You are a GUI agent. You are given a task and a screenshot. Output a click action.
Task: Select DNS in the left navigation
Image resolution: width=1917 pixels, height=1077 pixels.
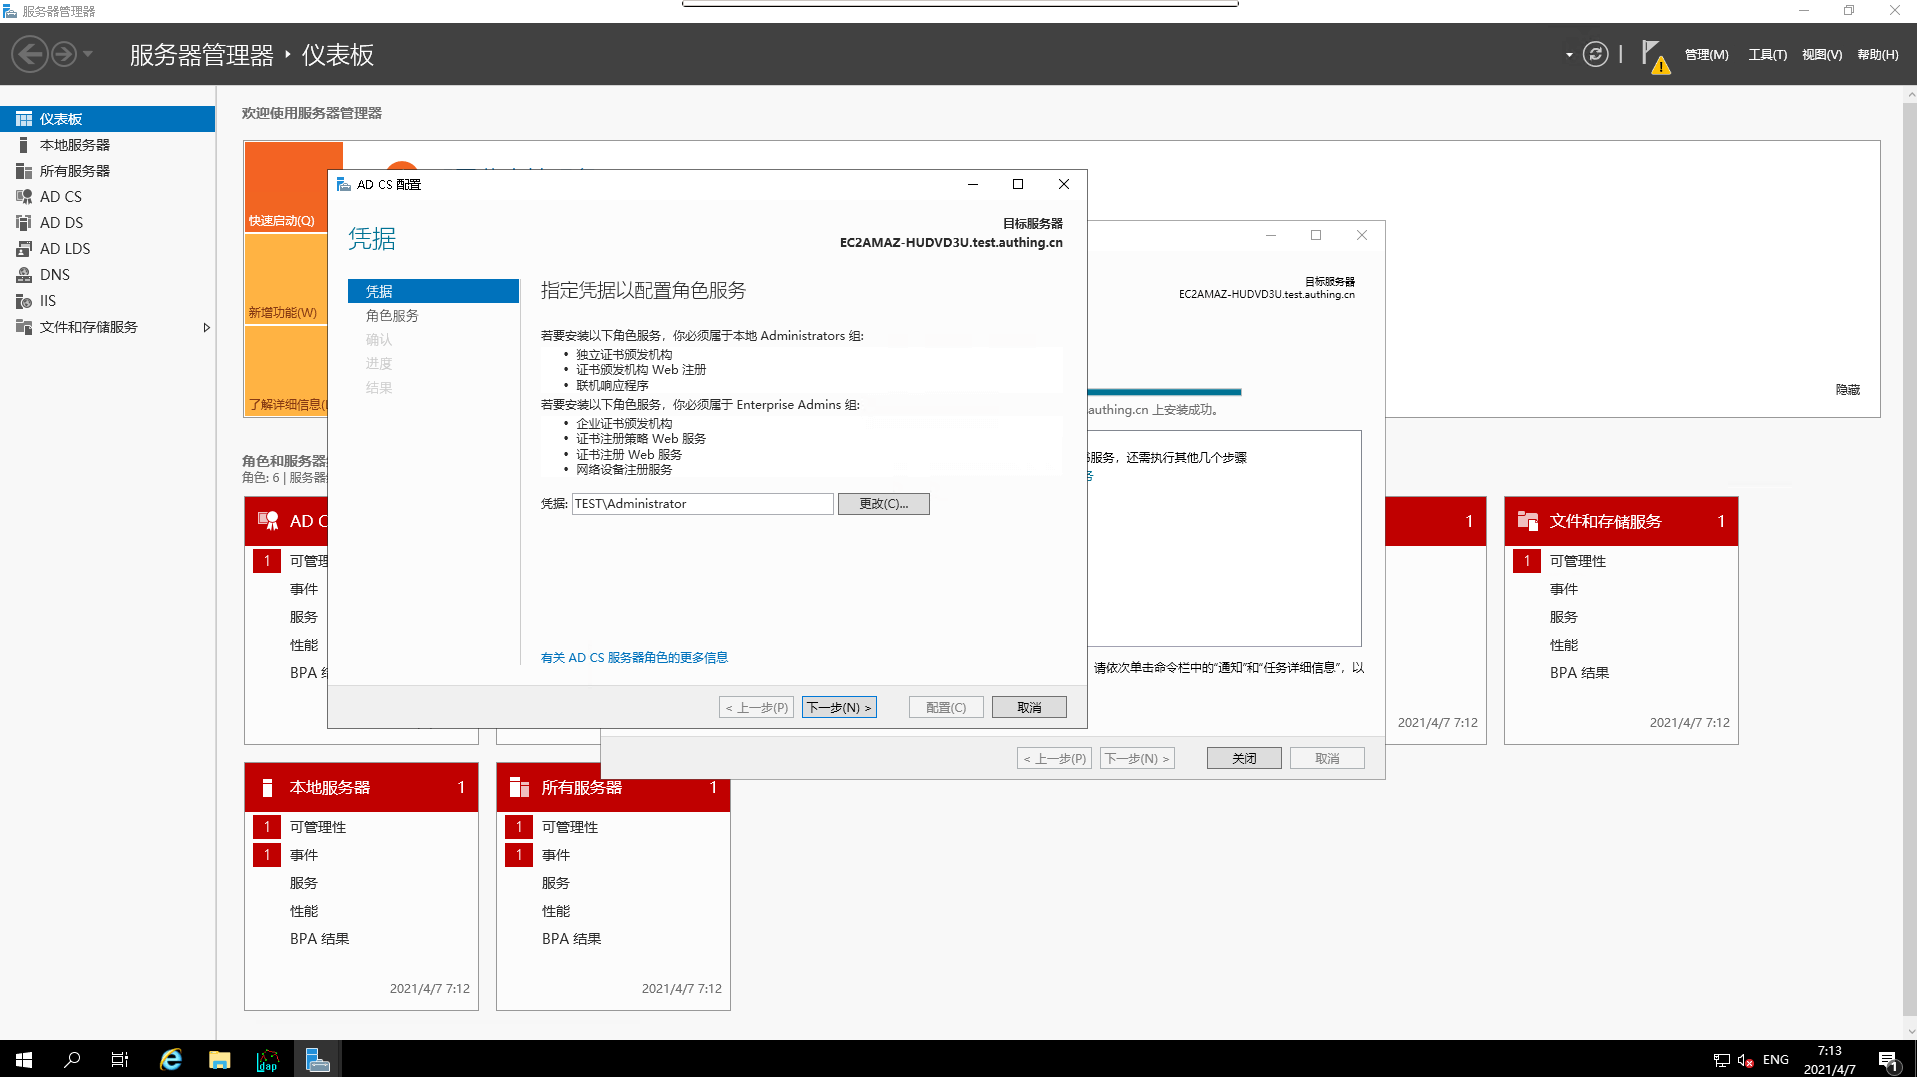click(x=54, y=275)
